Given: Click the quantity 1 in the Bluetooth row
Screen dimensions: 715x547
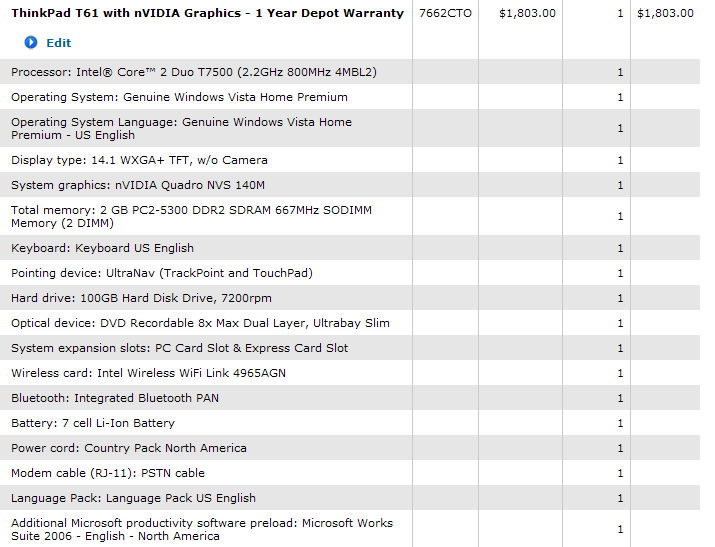Looking at the screenshot, I should tap(620, 398).
